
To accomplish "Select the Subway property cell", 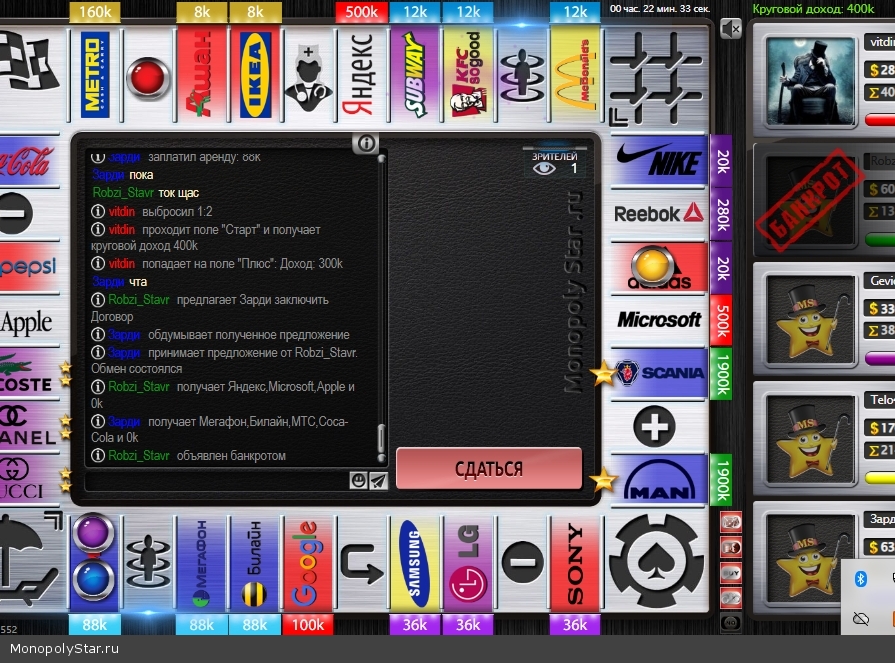I will 415,75.
